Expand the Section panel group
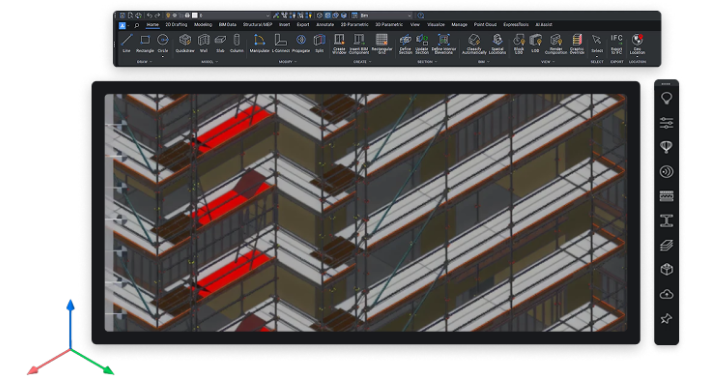The width and height of the screenshot is (712, 379). point(427,62)
